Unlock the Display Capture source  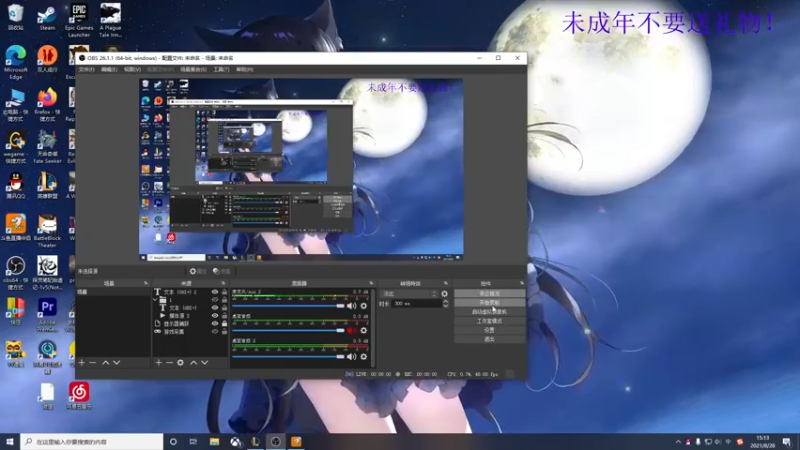(x=224, y=323)
